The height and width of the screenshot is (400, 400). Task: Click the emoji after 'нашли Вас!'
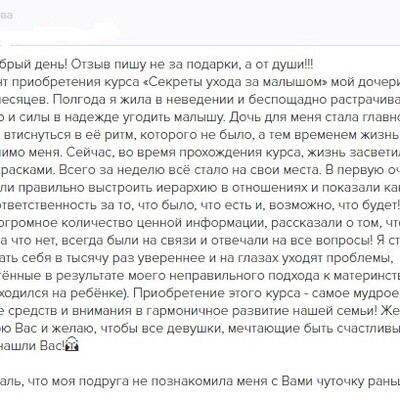(72, 346)
